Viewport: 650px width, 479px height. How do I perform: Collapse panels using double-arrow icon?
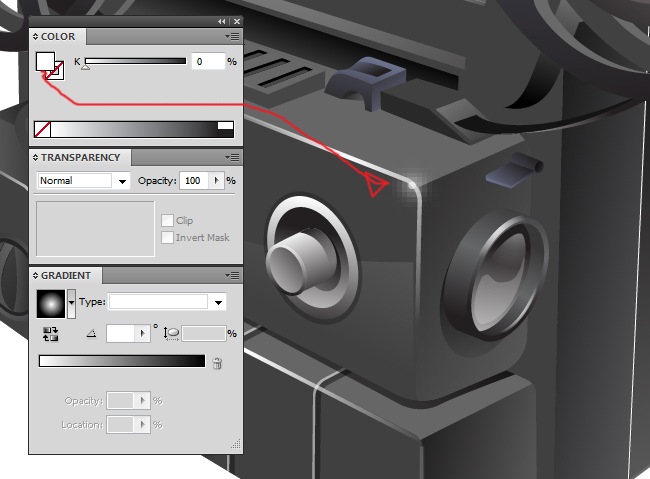click(x=222, y=22)
